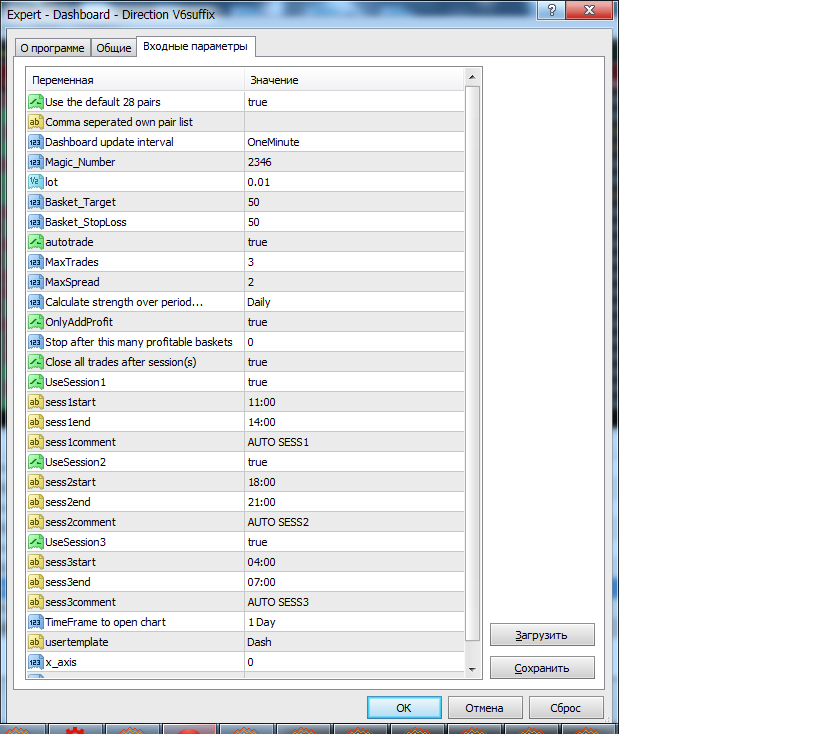Click the integer icon beside Basket_StopLoss

click(x=36, y=222)
